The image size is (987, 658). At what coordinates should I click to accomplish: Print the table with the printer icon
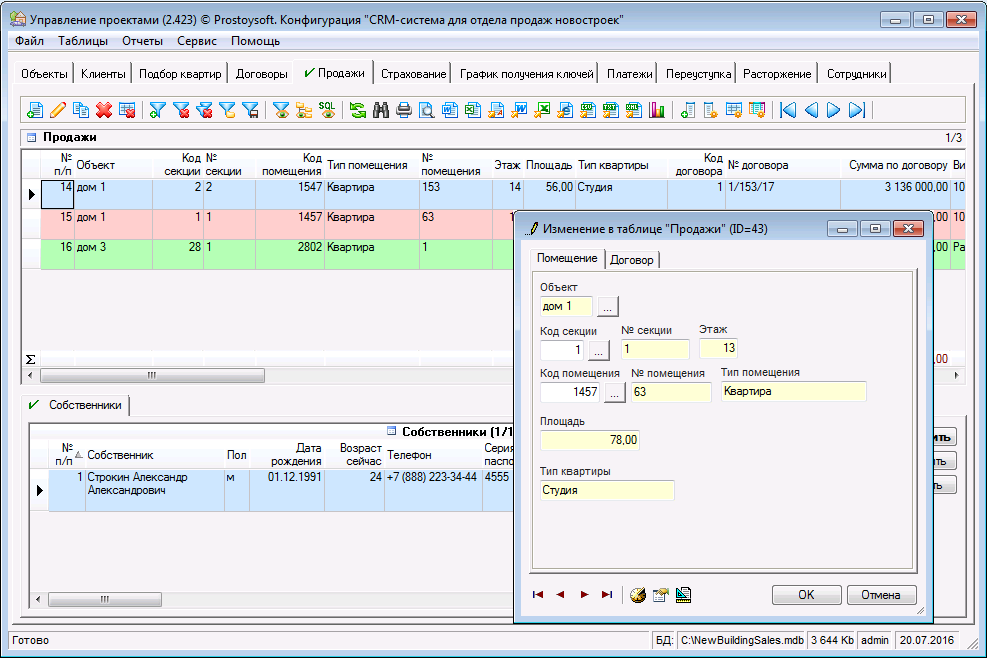coord(404,110)
